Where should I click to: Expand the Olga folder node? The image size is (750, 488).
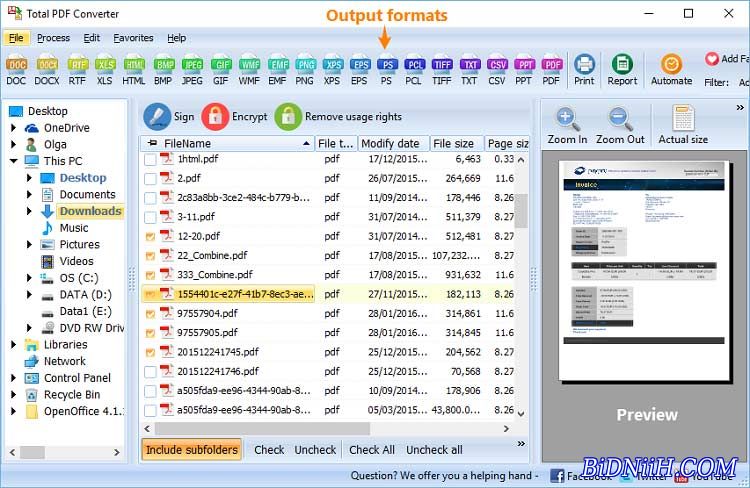point(13,144)
